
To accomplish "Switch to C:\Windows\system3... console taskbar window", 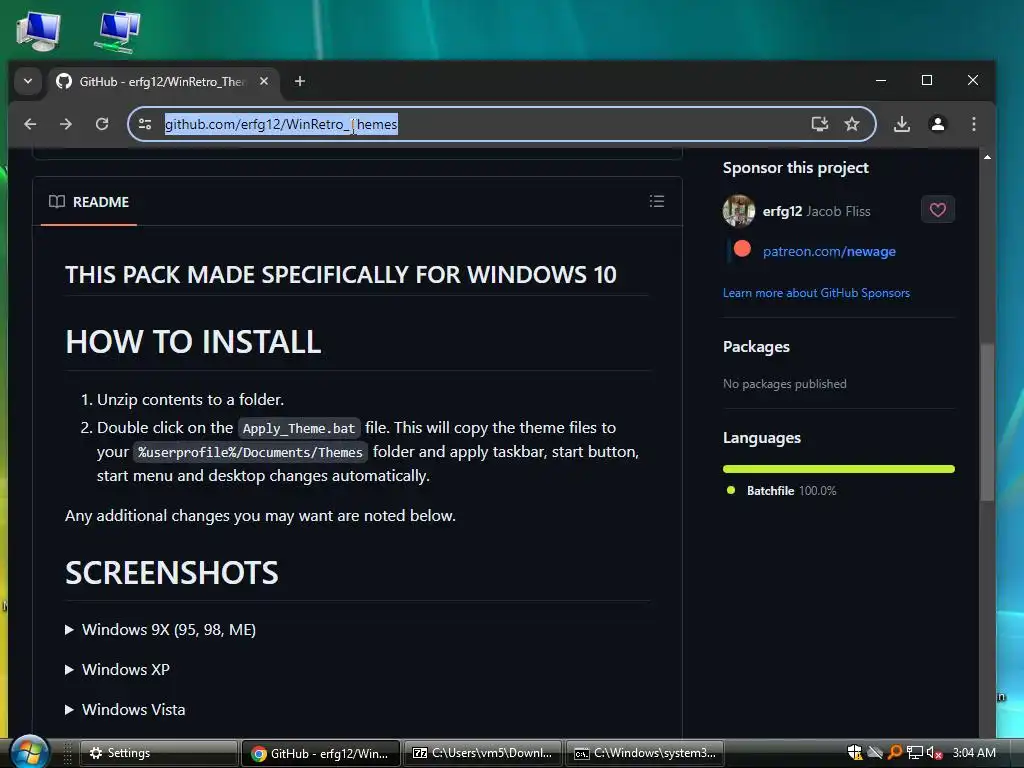I will point(645,753).
